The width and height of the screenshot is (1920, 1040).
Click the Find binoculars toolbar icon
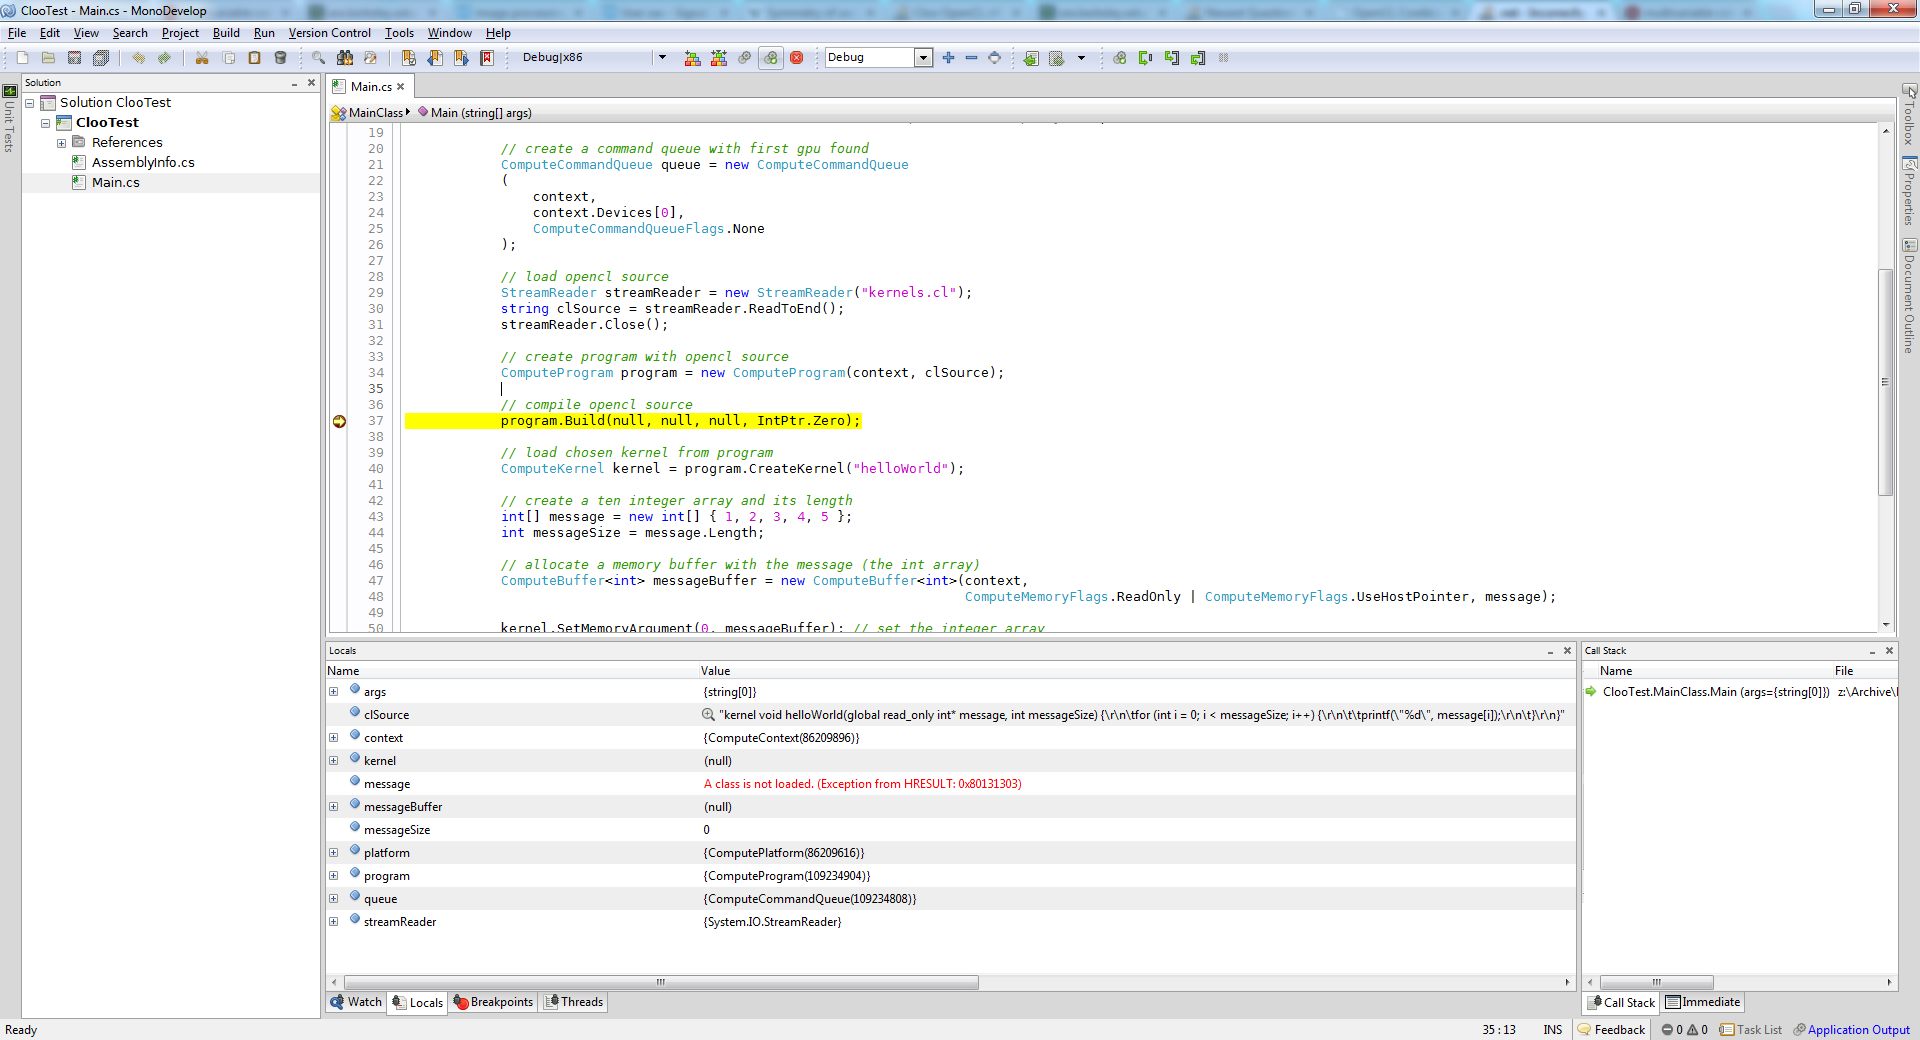click(x=344, y=58)
